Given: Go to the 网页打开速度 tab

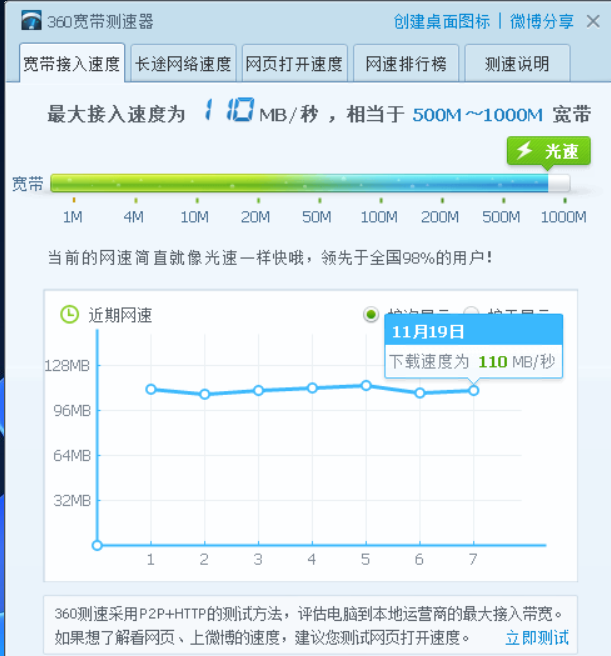Looking at the screenshot, I should [295, 64].
